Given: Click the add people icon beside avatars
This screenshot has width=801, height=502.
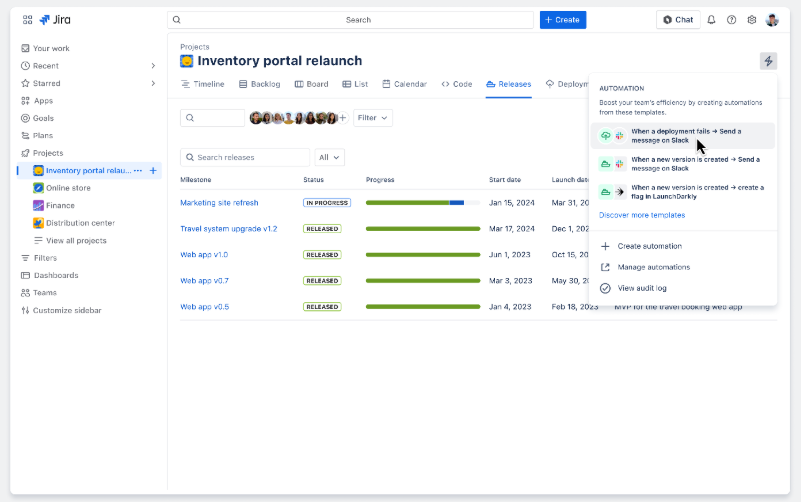Looking at the screenshot, I should tap(342, 118).
